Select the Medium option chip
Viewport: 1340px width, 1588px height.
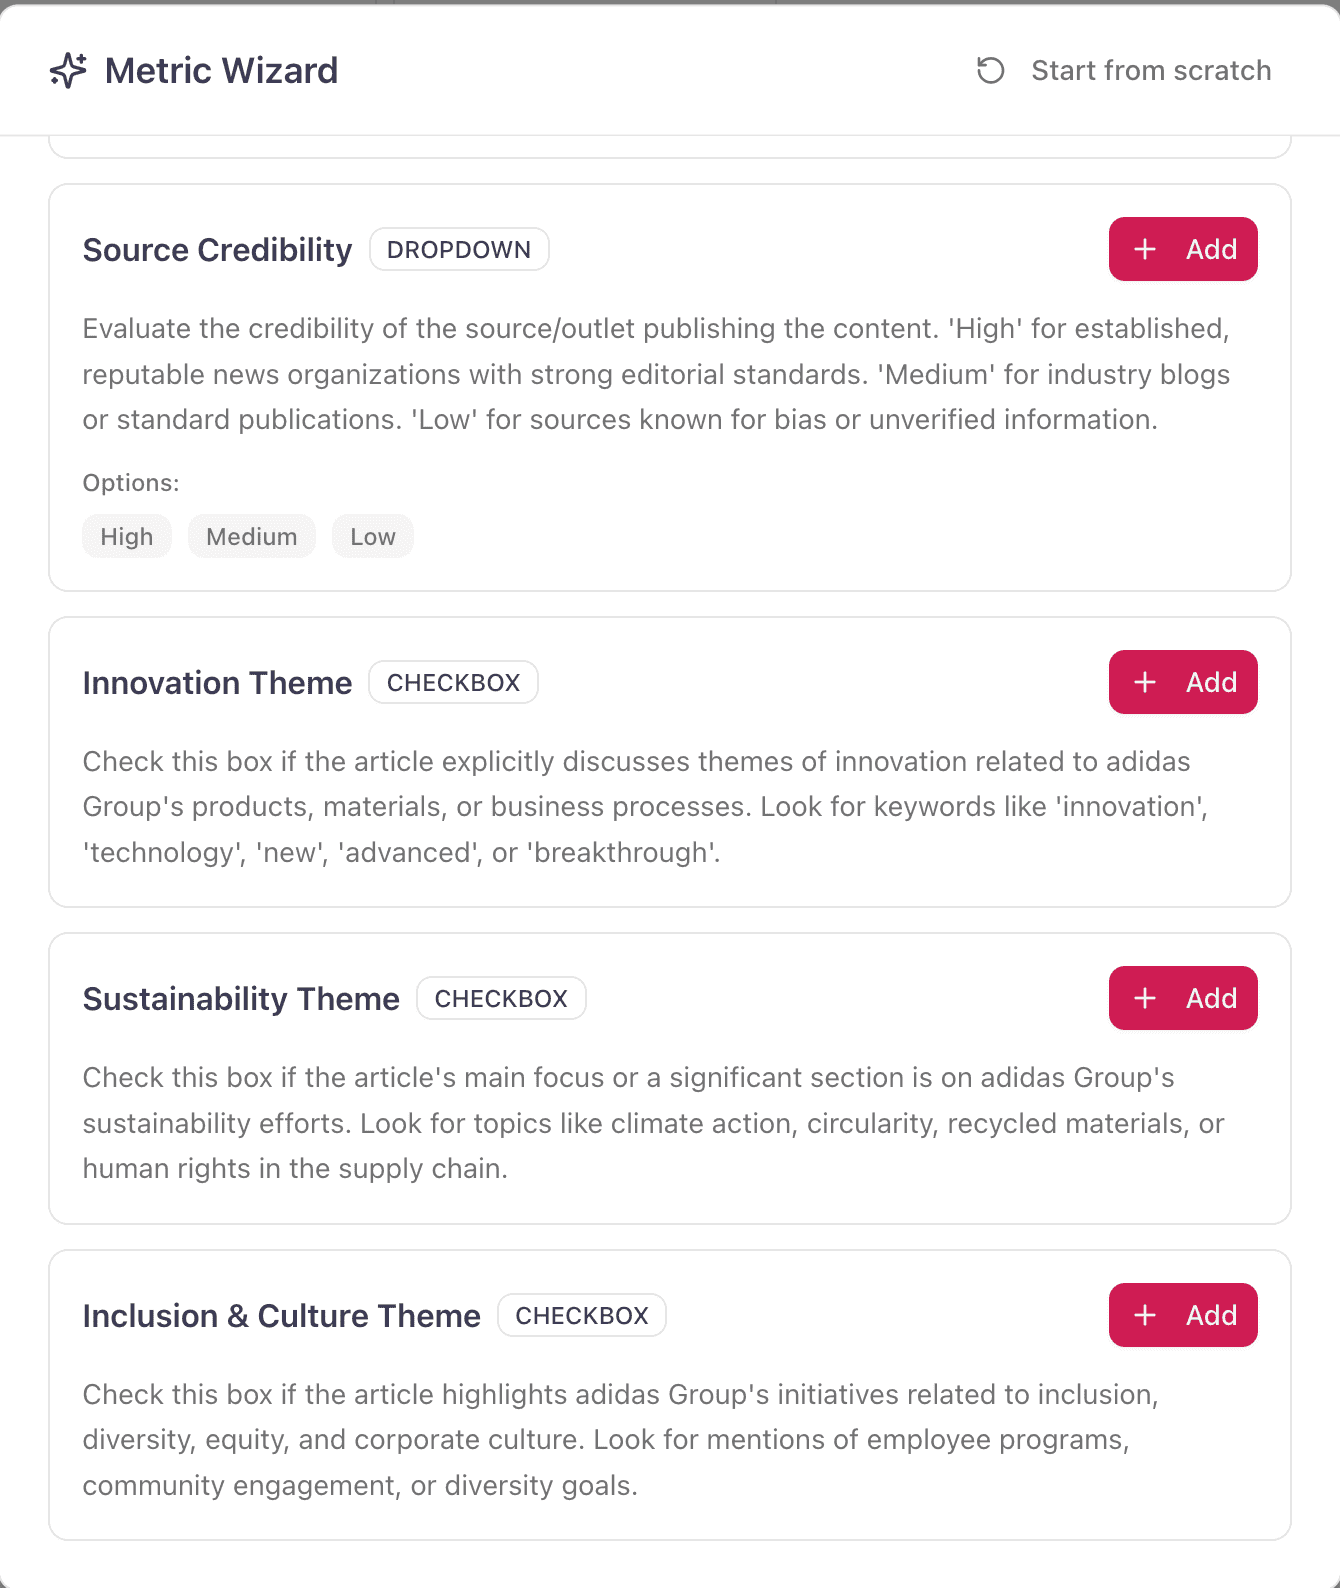251,537
